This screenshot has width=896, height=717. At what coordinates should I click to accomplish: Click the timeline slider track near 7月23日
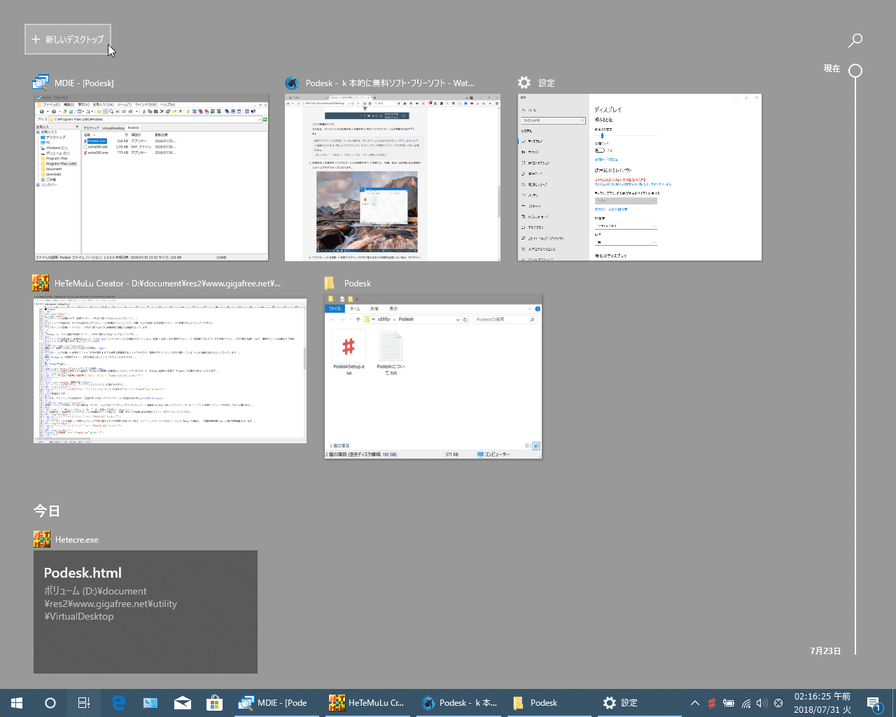tap(855, 651)
